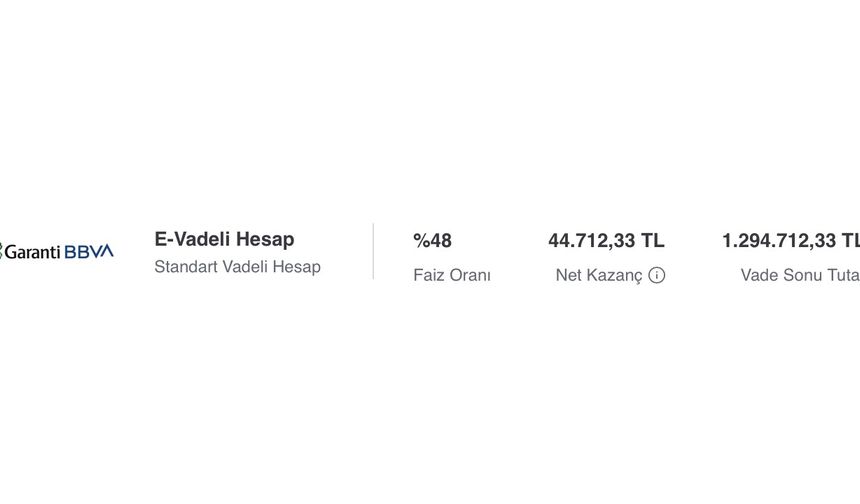Click the black Garanti word in logo
The width and height of the screenshot is (860, 504).
(x=32, y=252)
